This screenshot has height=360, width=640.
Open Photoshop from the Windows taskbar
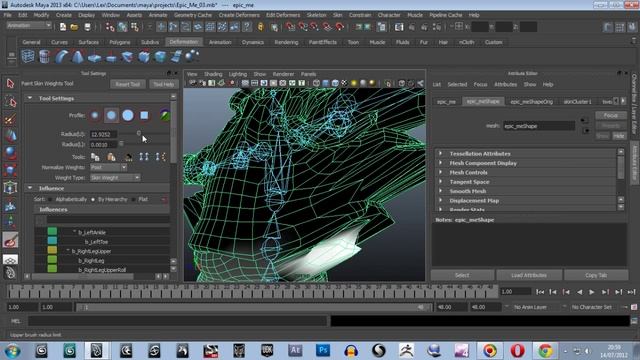323,351
